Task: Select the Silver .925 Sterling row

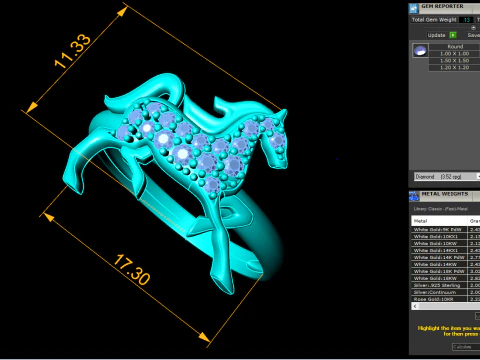Action: tap(446, 285)
